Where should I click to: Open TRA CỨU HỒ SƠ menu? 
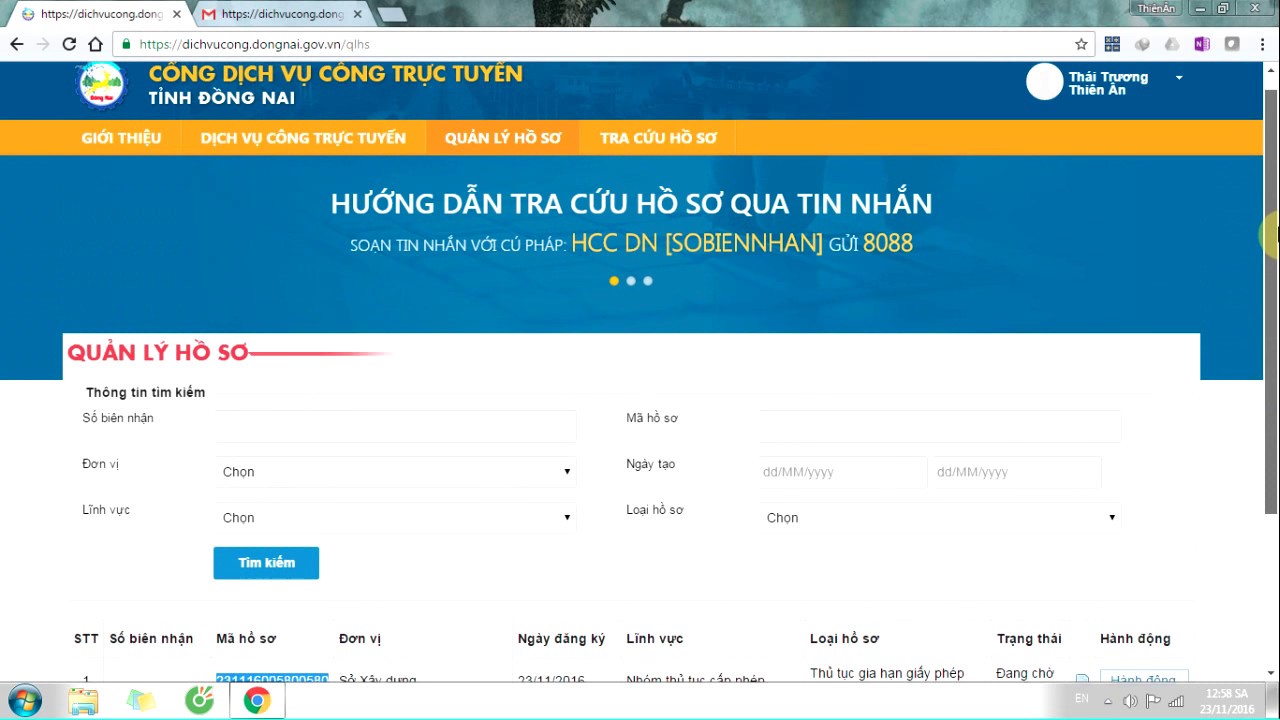(658, 138)
